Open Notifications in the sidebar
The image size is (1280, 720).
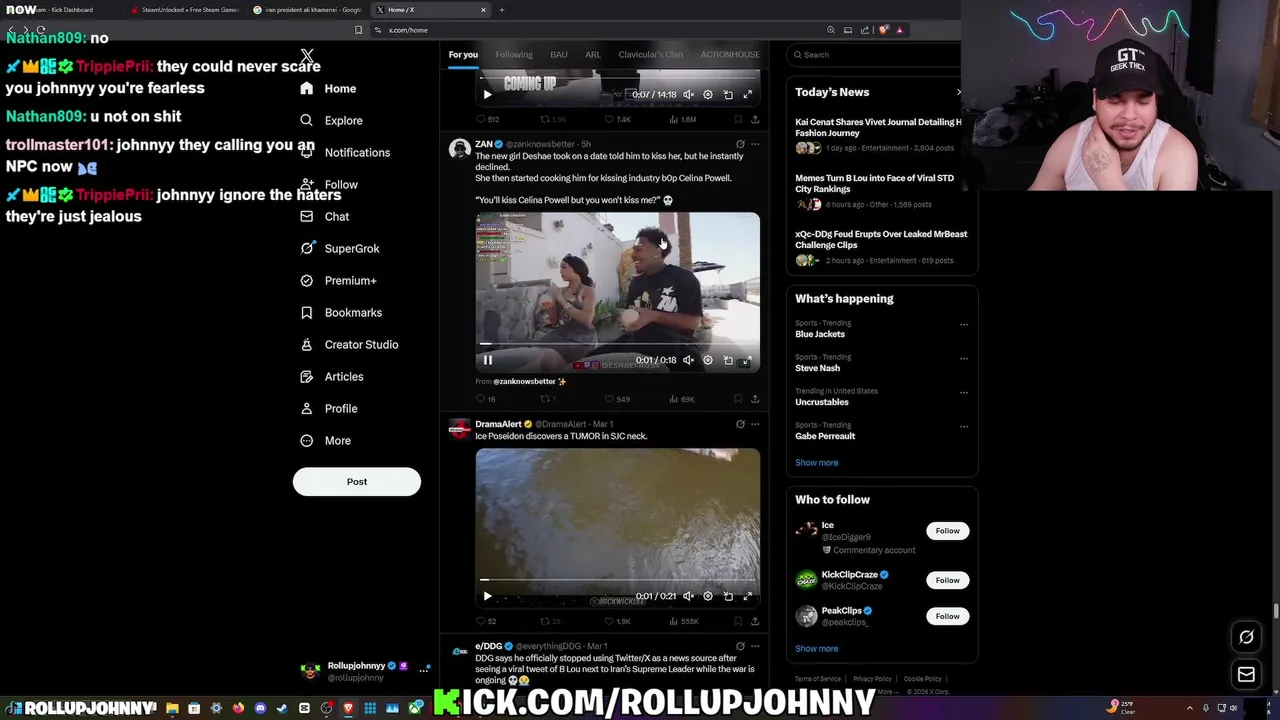pos(344,152)
